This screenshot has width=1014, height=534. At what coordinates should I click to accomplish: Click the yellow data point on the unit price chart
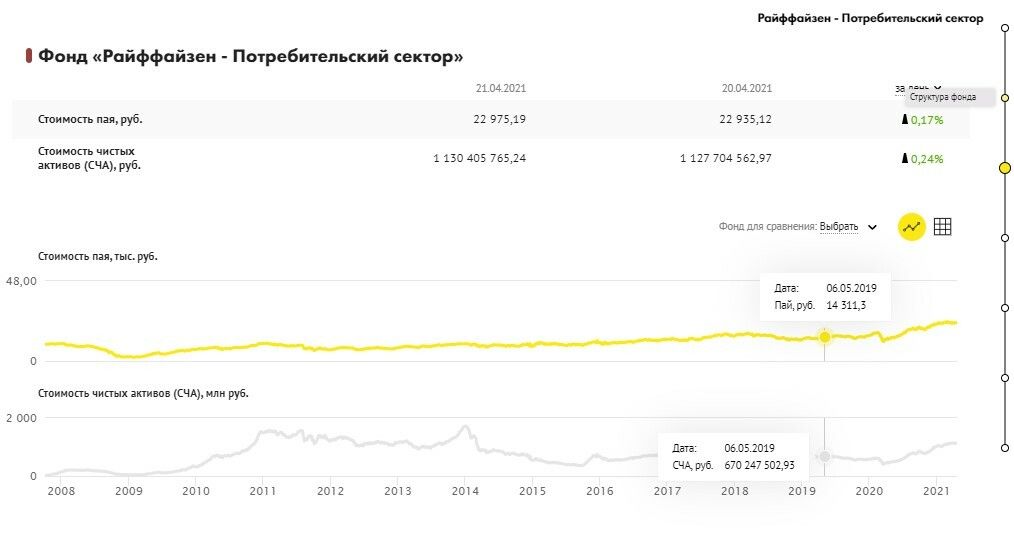(x=825, y=337)
